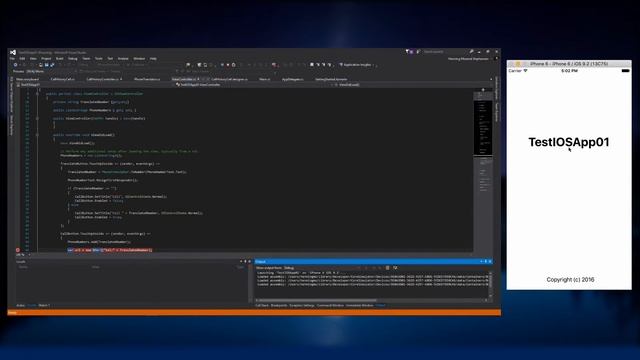Open the Test menu
Image resolution: width=640 pixels, height=360 pixels.
point(110,59)
